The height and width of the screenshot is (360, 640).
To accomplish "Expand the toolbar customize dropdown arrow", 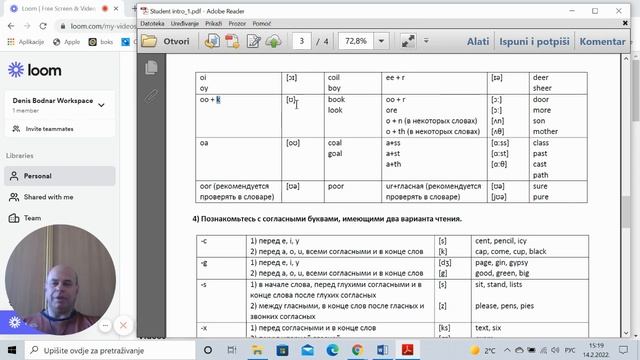I will 426,41.
